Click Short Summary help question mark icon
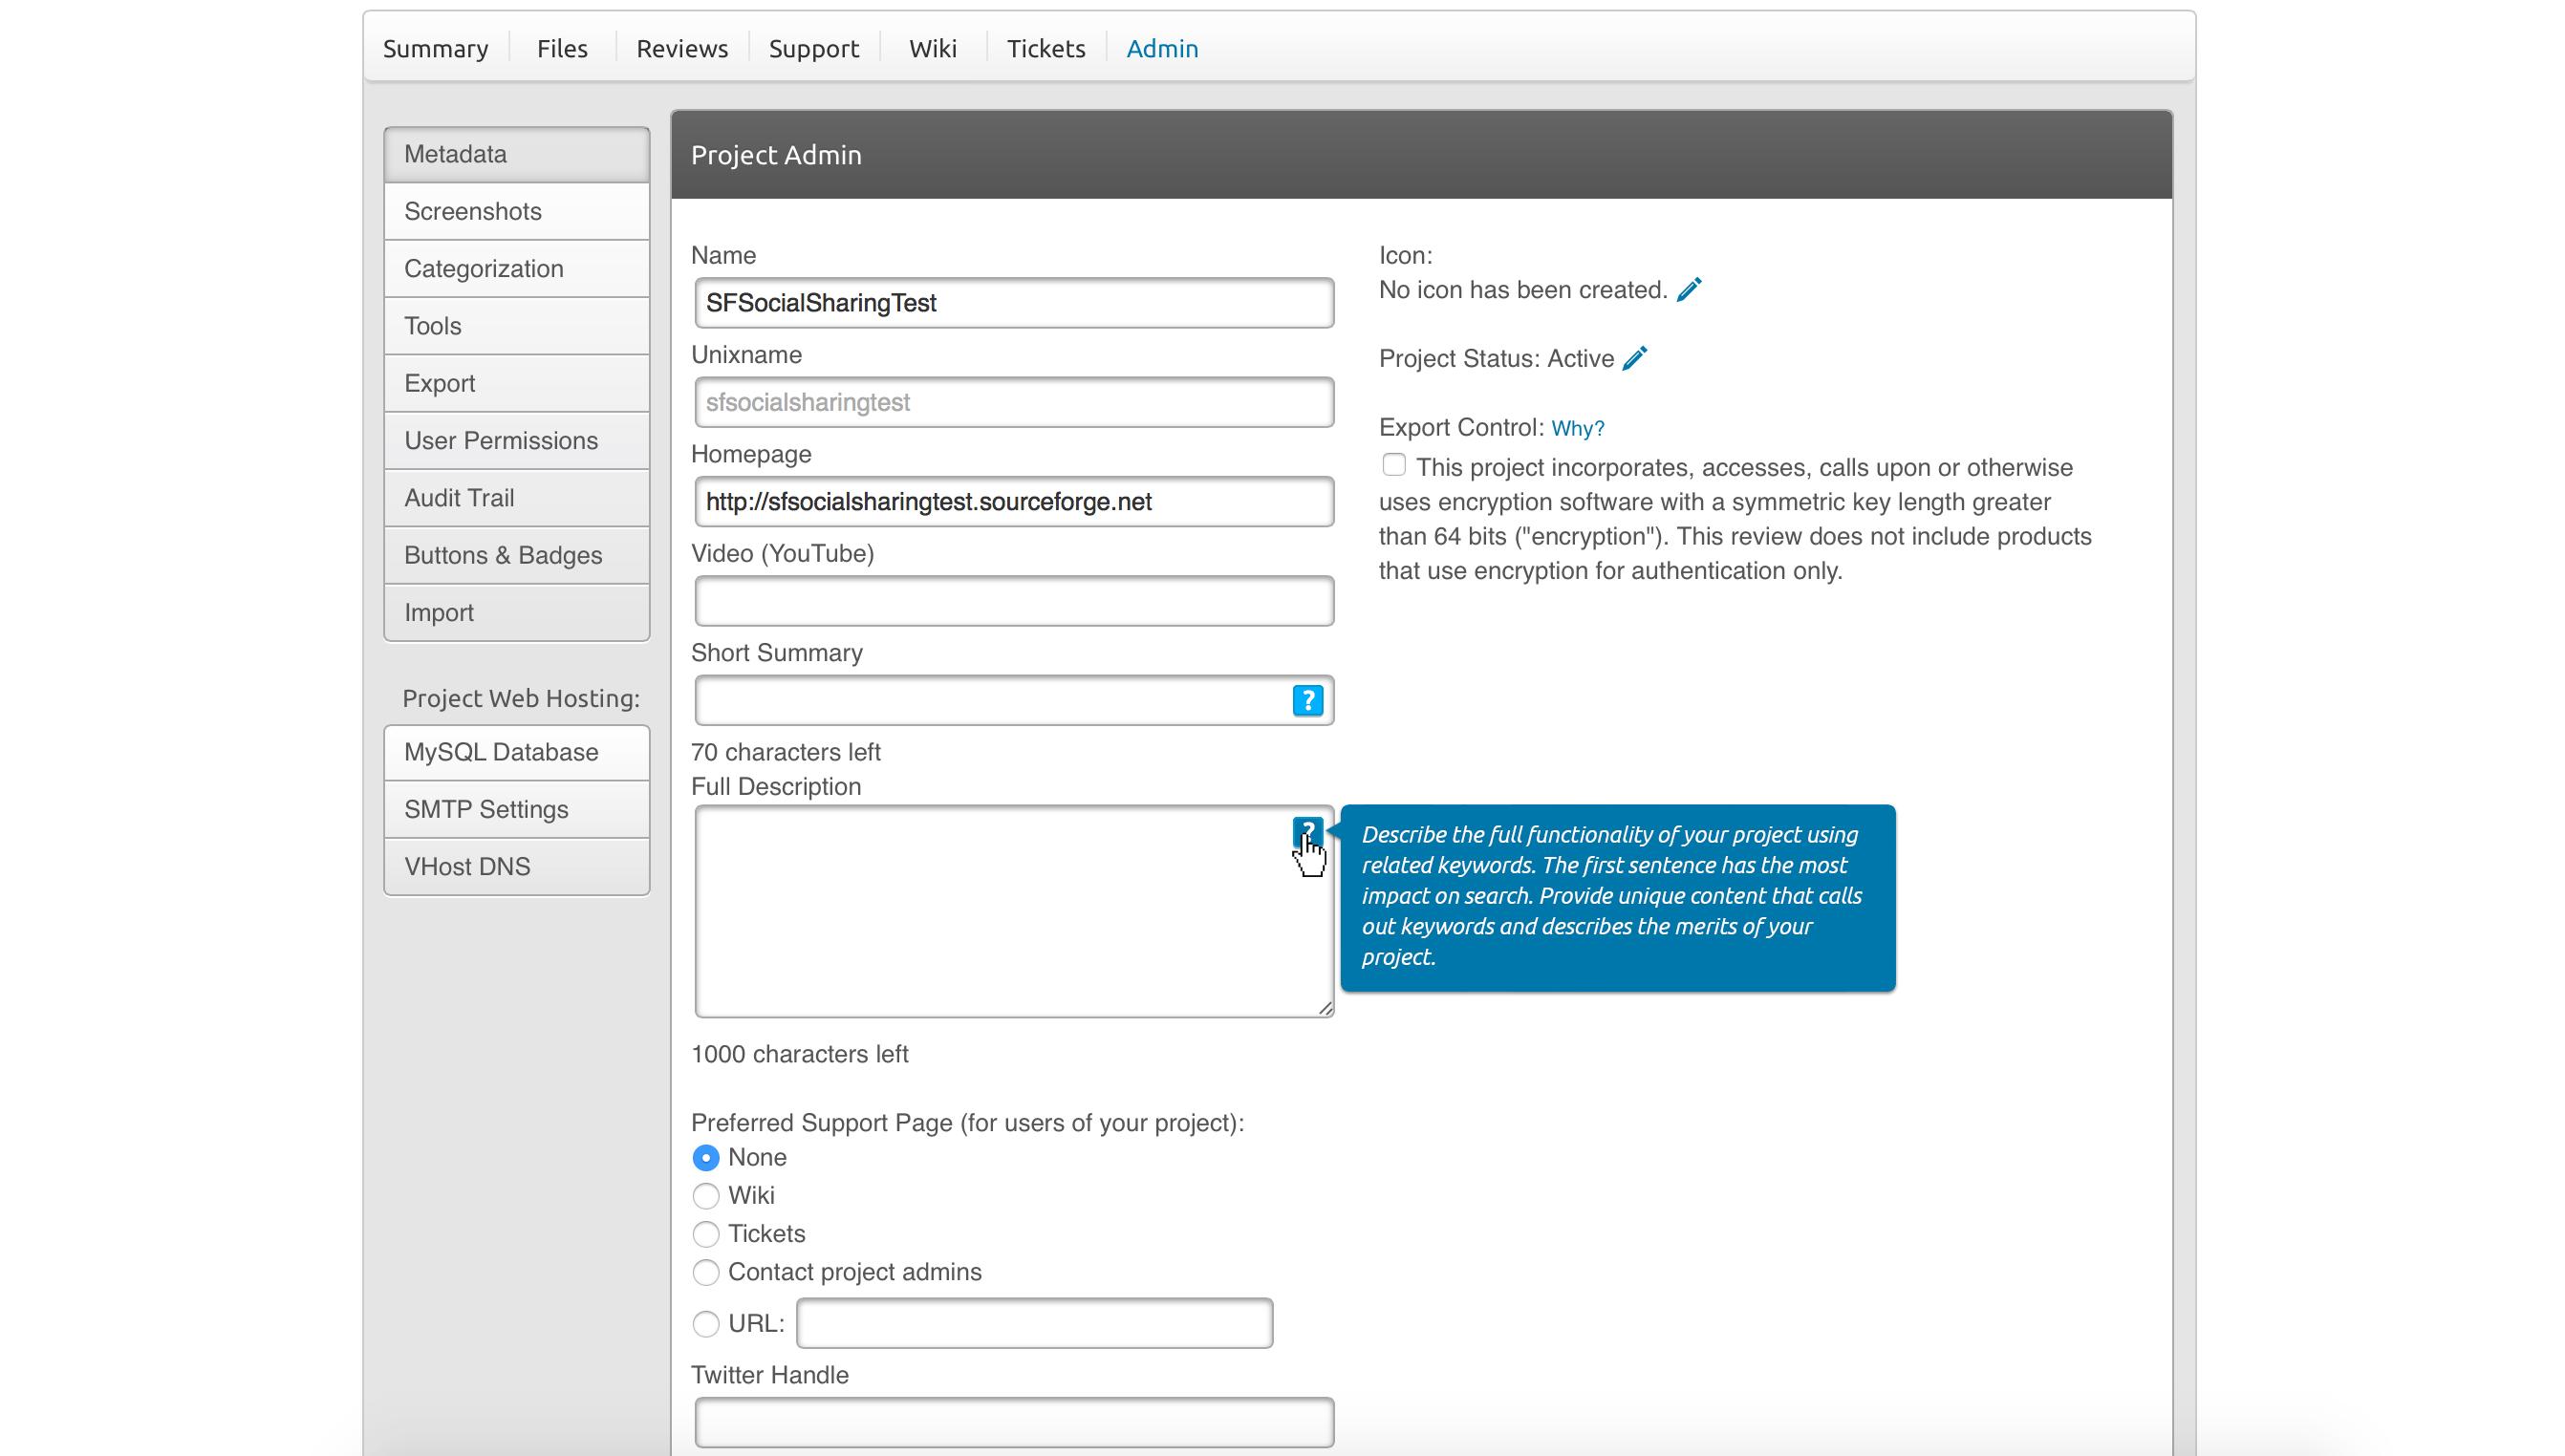 1307,700
